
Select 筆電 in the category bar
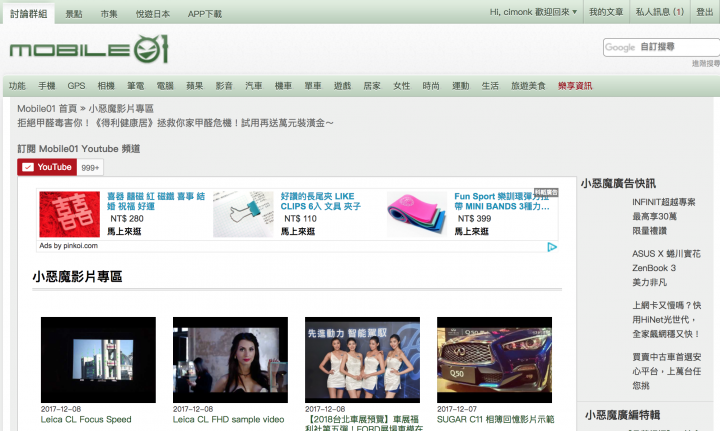tap(135, 86)
